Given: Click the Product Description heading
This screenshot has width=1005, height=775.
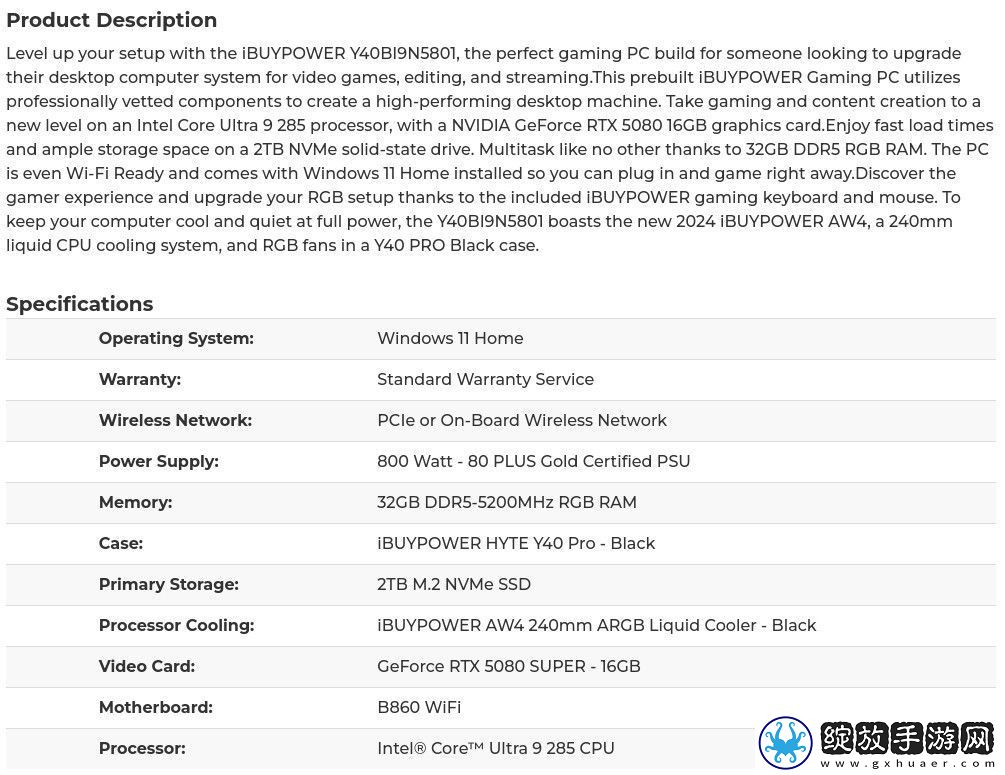Looking at the screenshot, I should [x=112, y=20].
